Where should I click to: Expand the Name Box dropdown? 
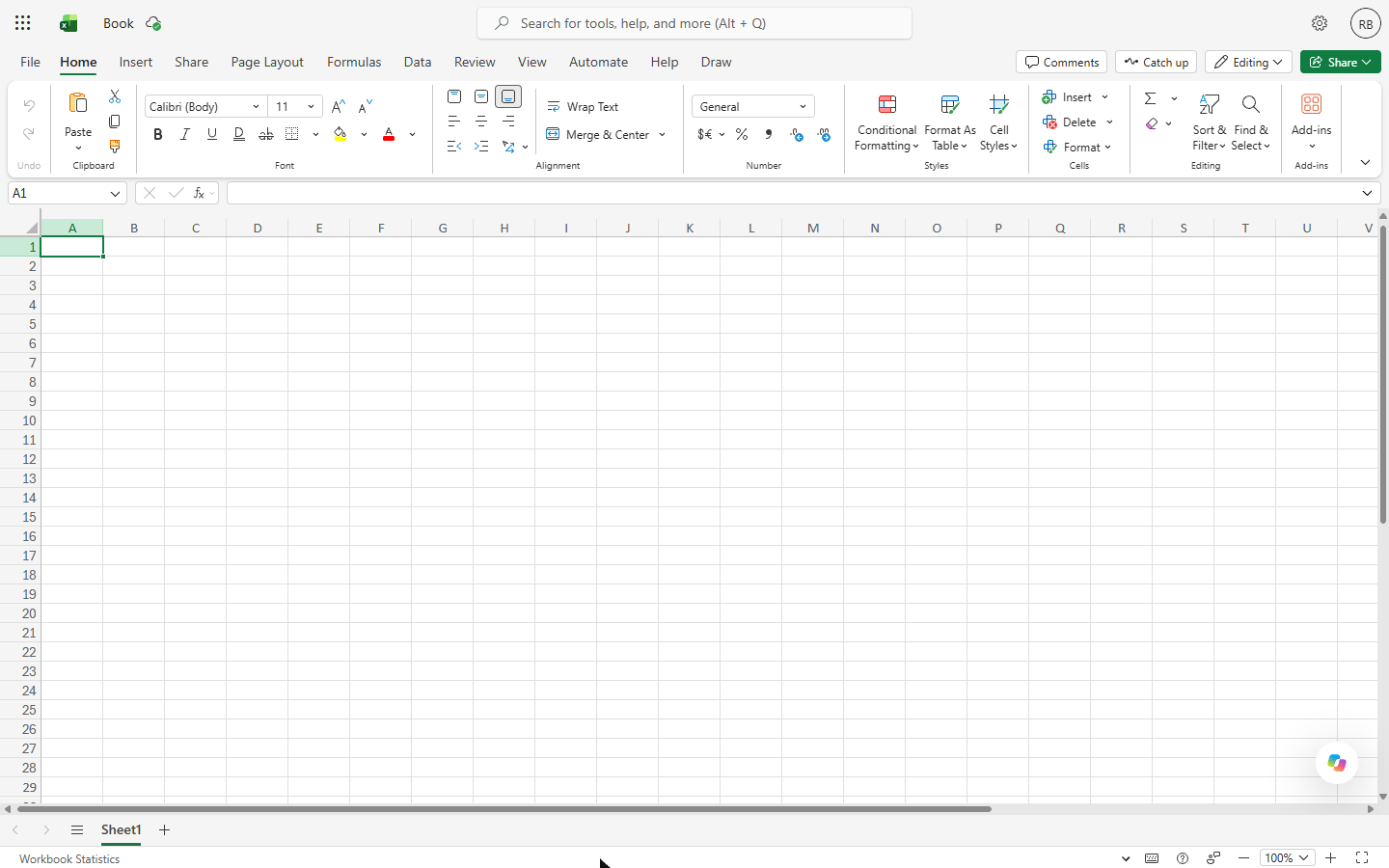pos(115,193)
